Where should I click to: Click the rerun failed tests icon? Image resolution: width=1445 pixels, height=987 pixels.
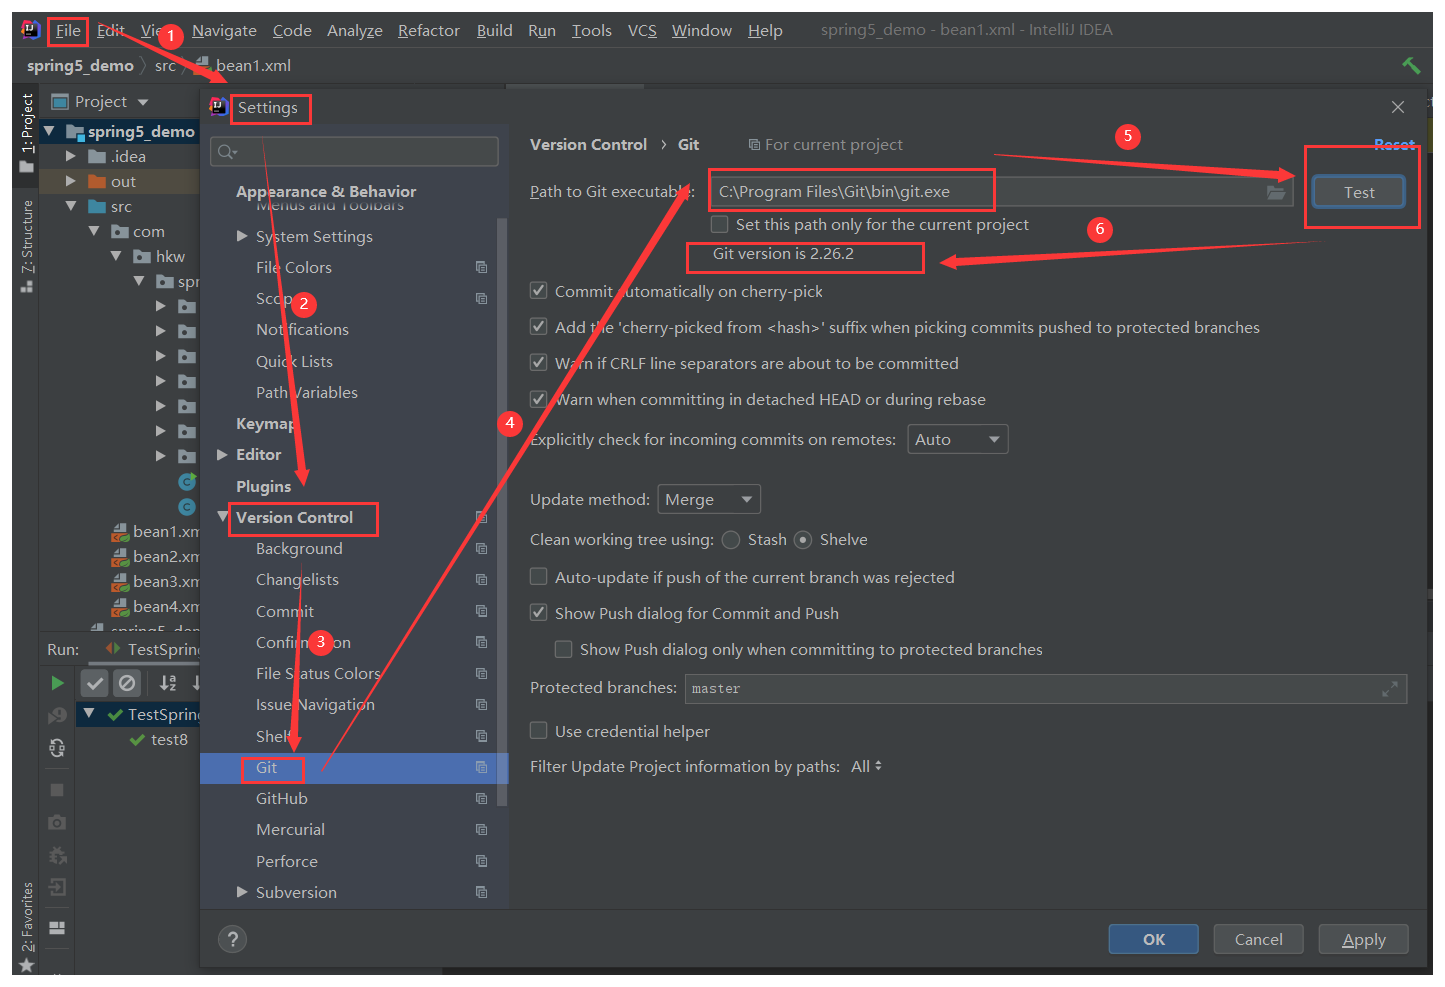(x=57, y=716)
